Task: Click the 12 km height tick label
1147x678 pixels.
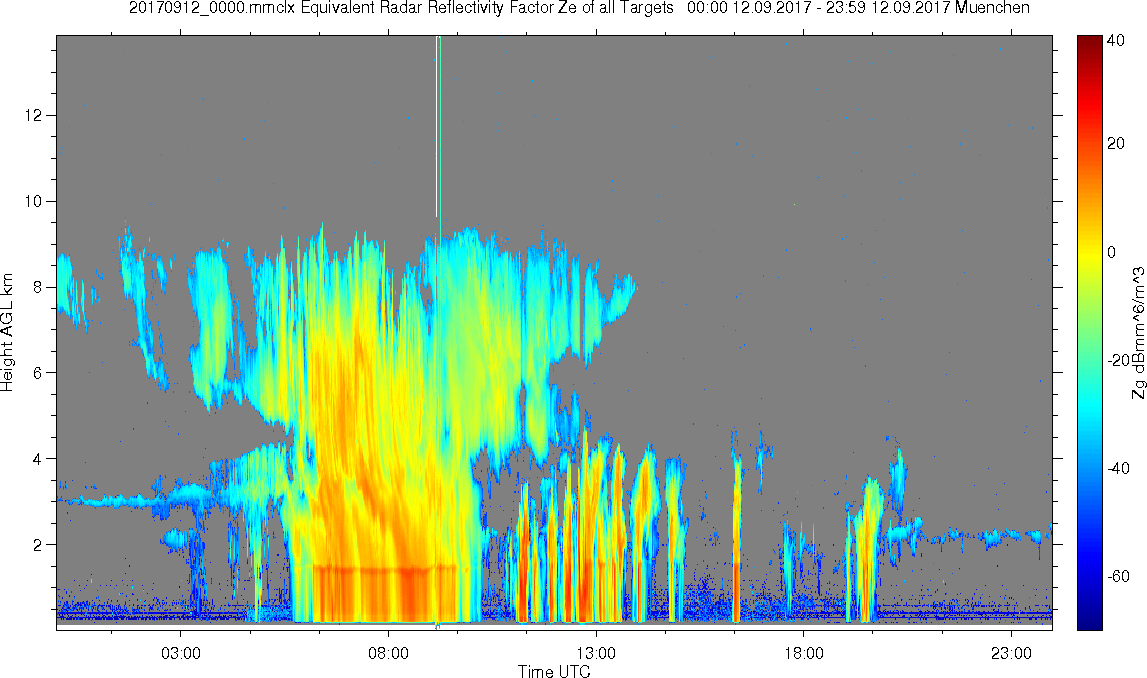Action: [x=36, y=116]
